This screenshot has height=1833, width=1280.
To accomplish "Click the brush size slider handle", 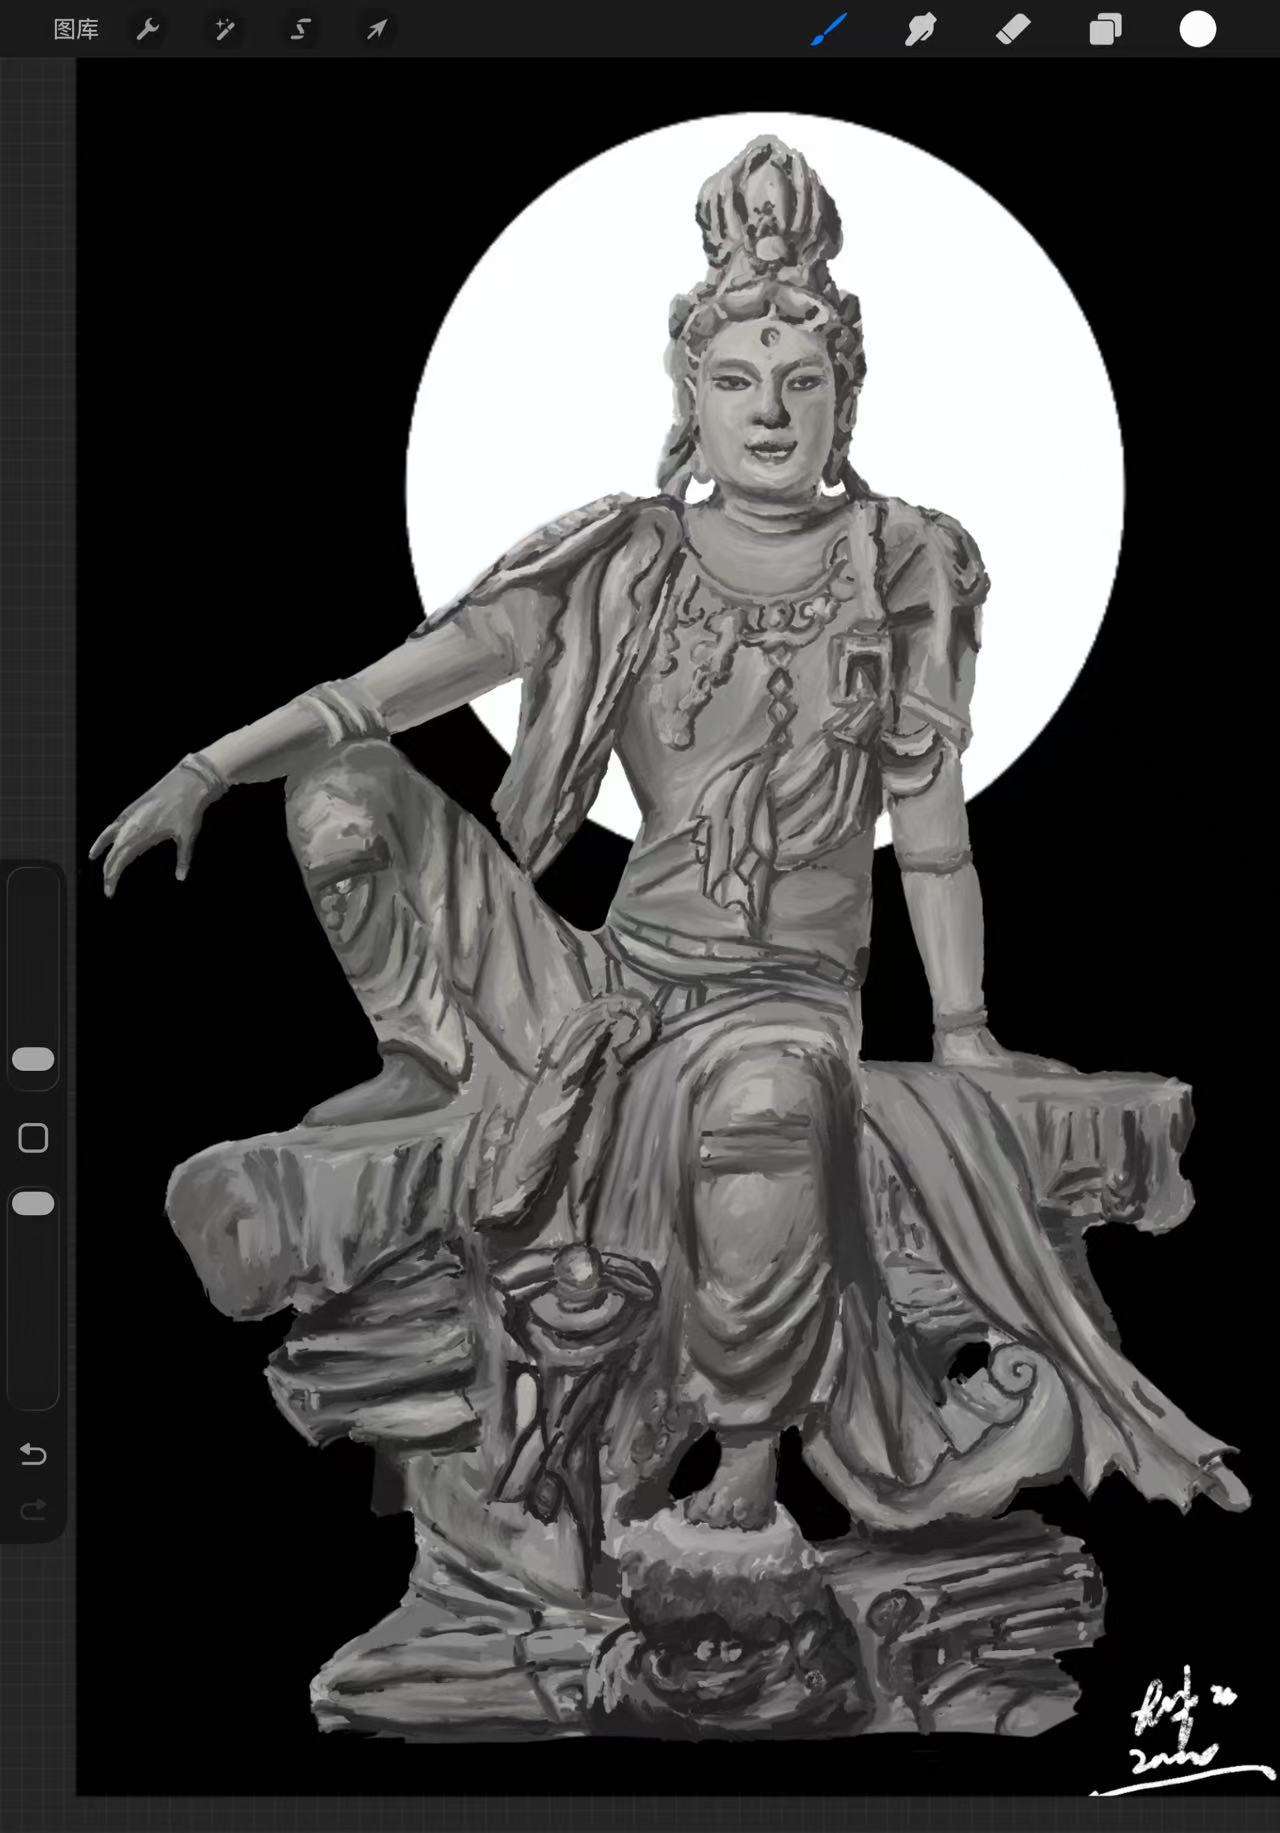I will (x=33, y=1059).
